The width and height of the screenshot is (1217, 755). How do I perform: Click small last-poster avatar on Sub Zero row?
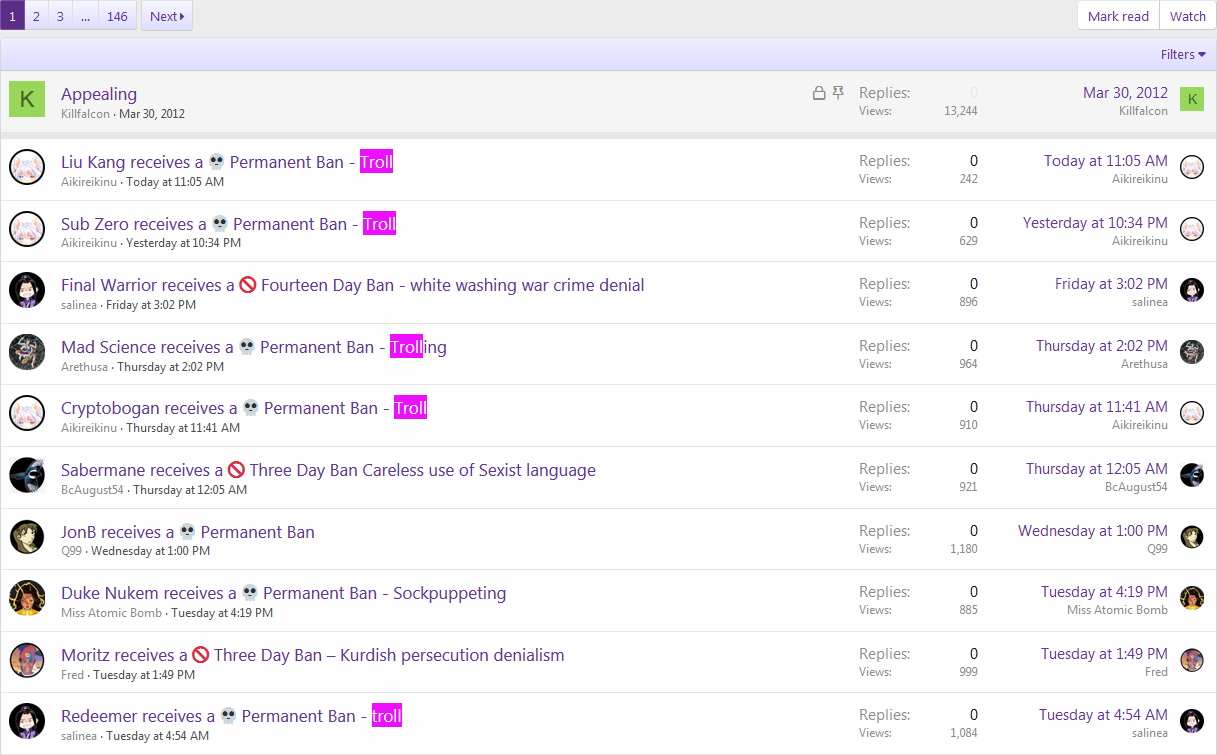click(1192, 229)
